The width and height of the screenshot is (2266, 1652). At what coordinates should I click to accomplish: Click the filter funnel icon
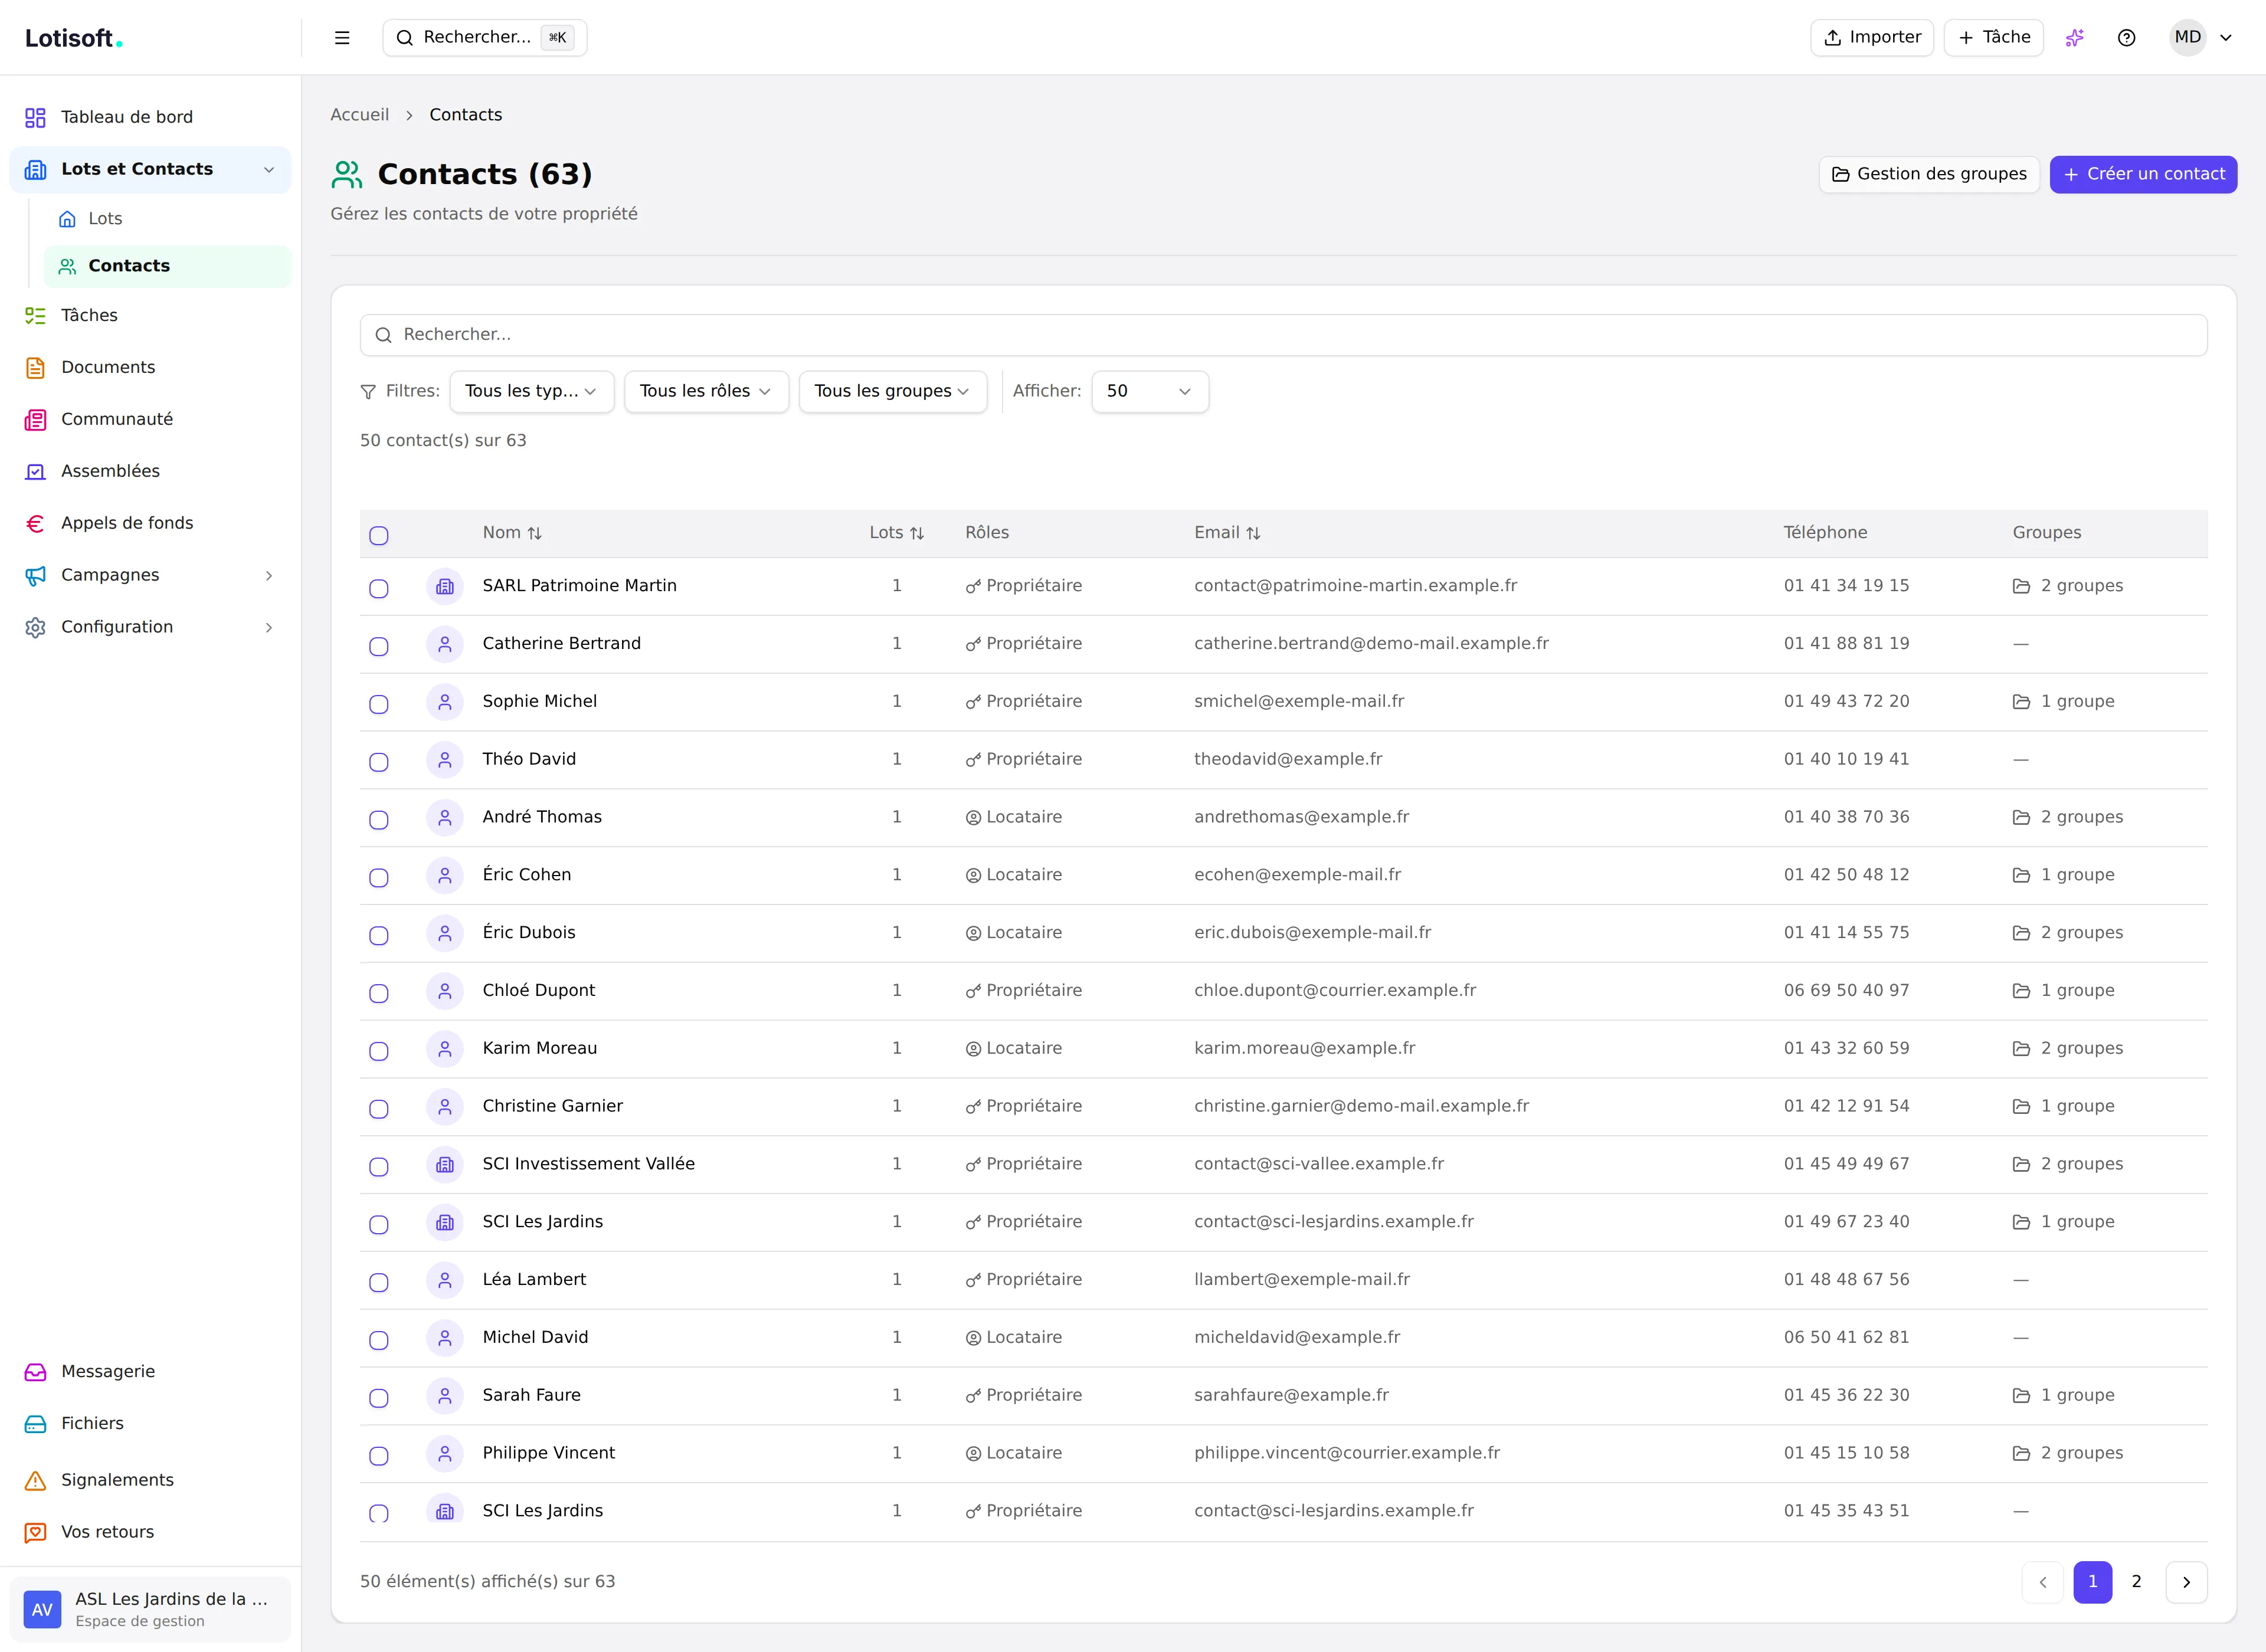coord(368,392)
